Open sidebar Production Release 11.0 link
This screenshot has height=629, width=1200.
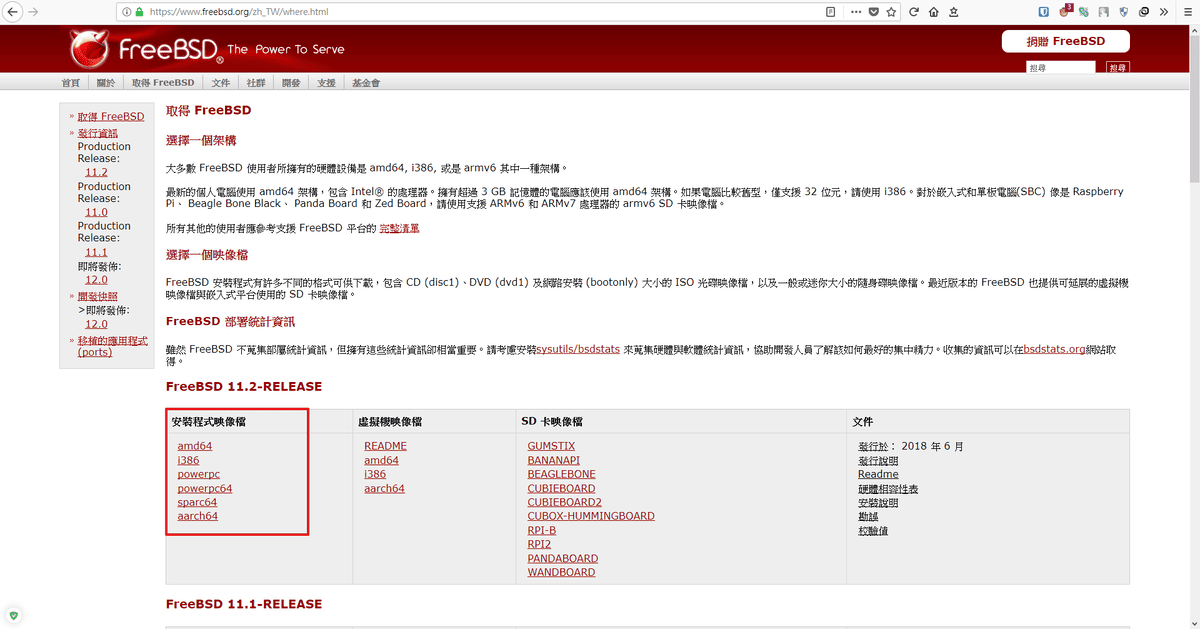[96, 212]
